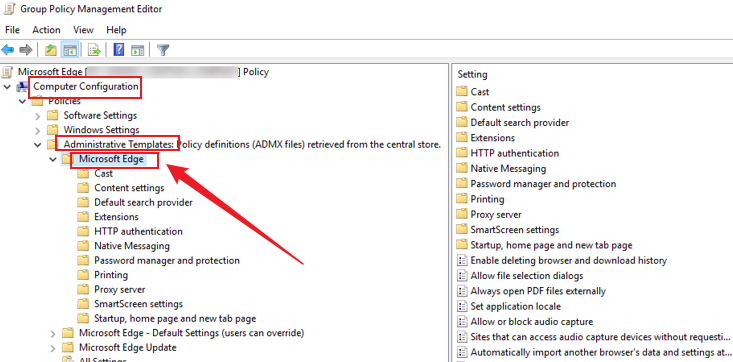
Task: Click the Extensions folder icon in the tree
Action: pos(83,217)
